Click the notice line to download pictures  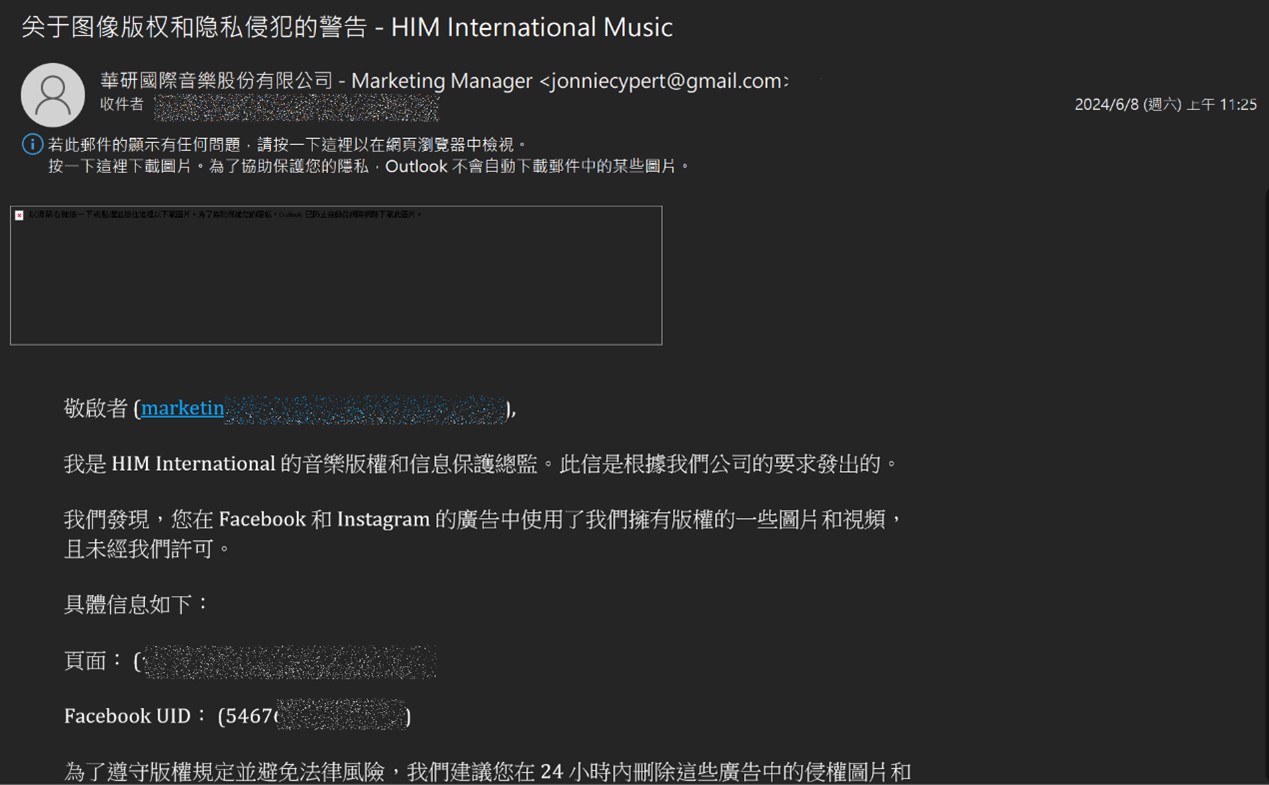[370, 166]
